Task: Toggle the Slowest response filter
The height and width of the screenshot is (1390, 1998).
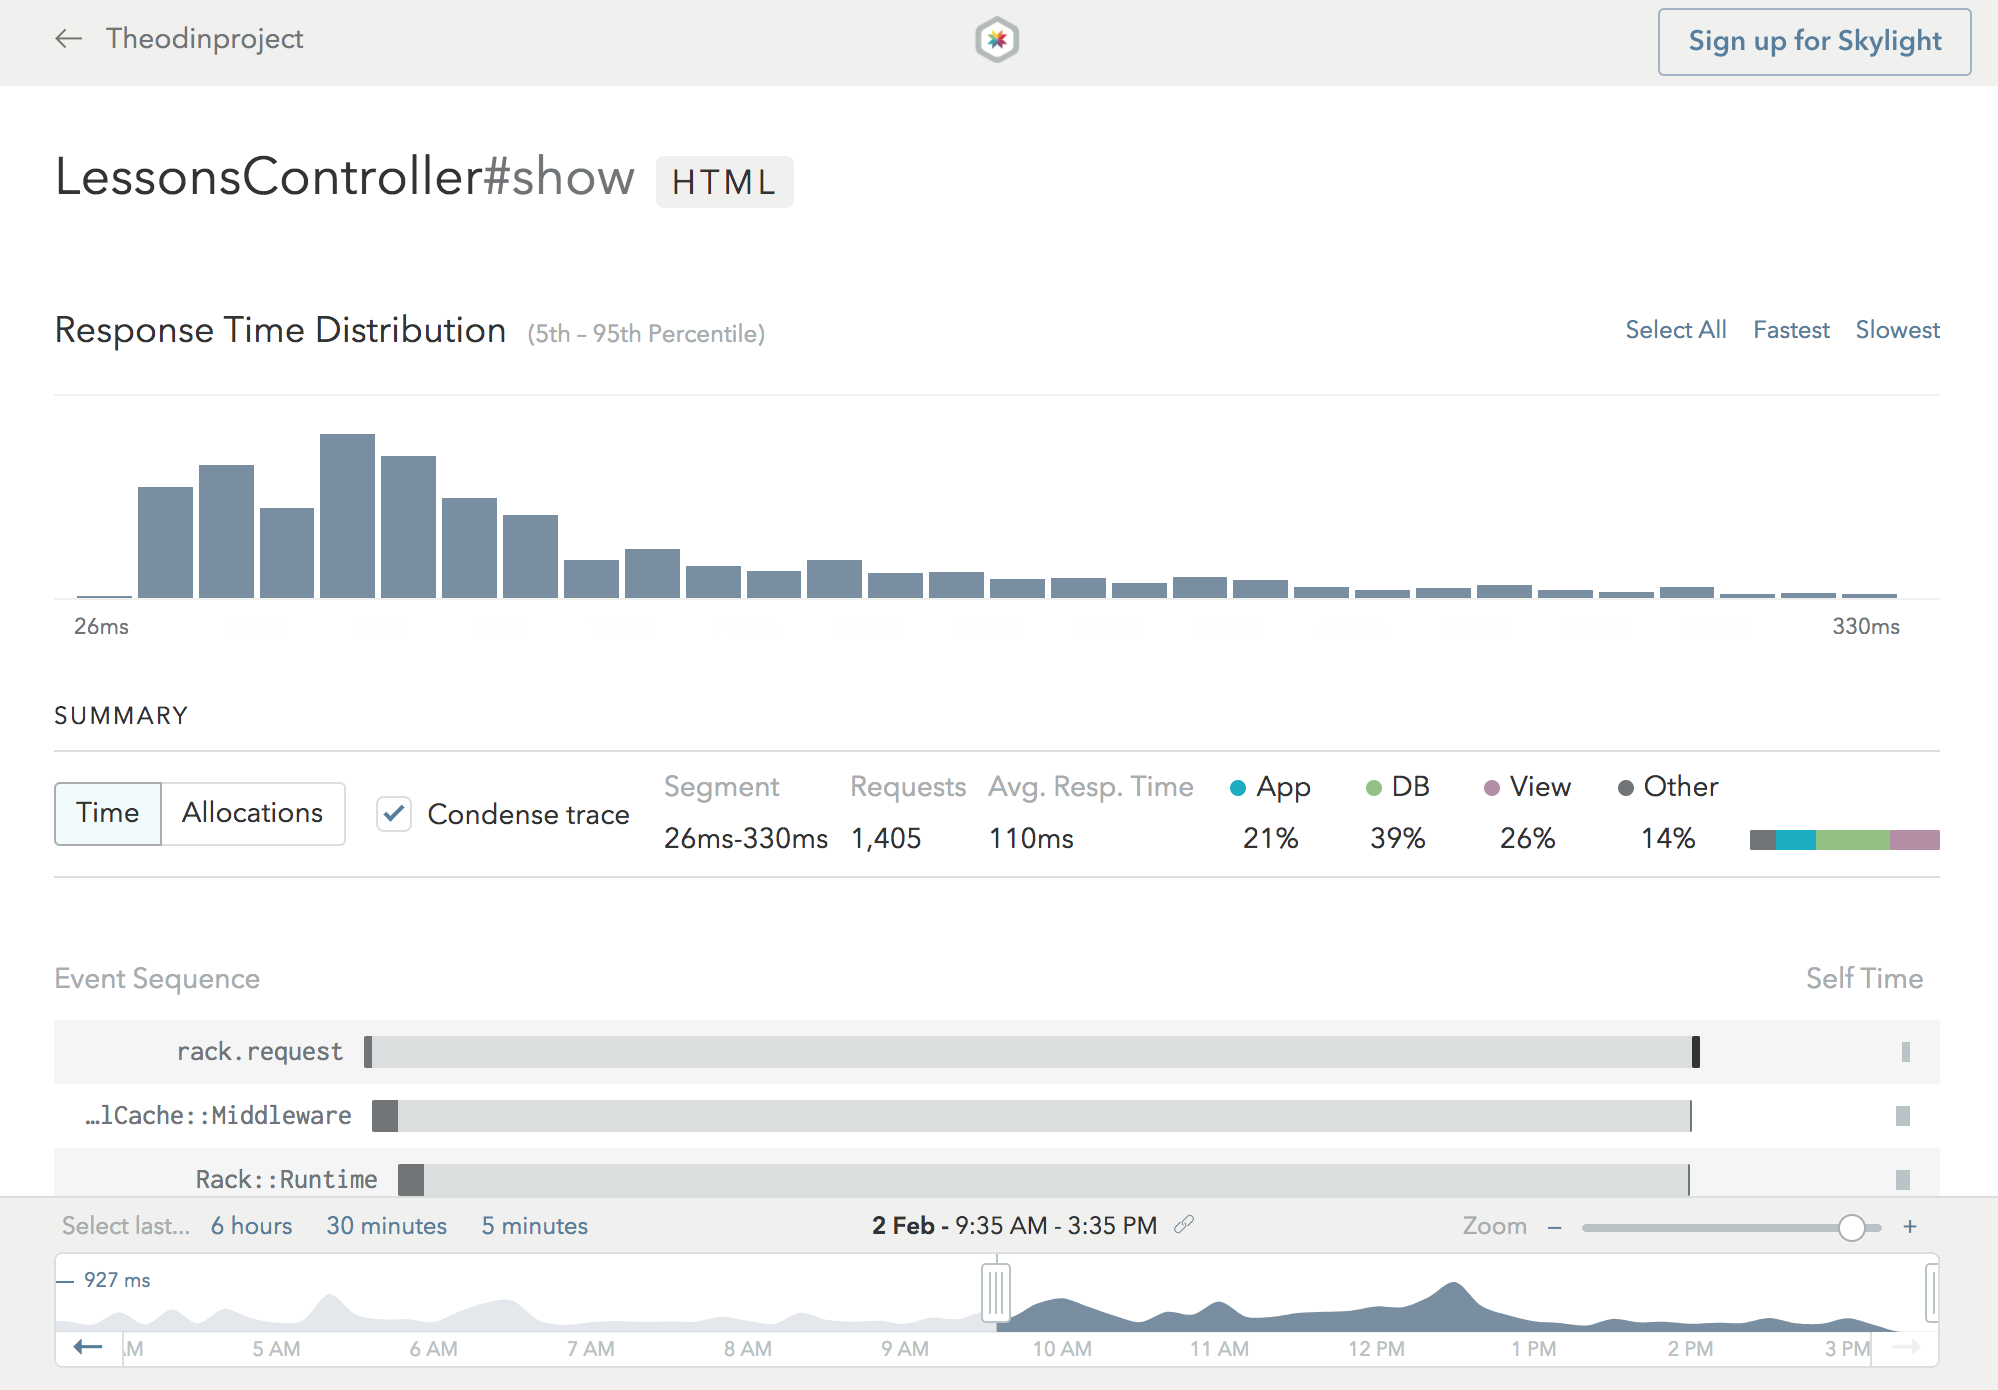Action: click(1897, 330)
